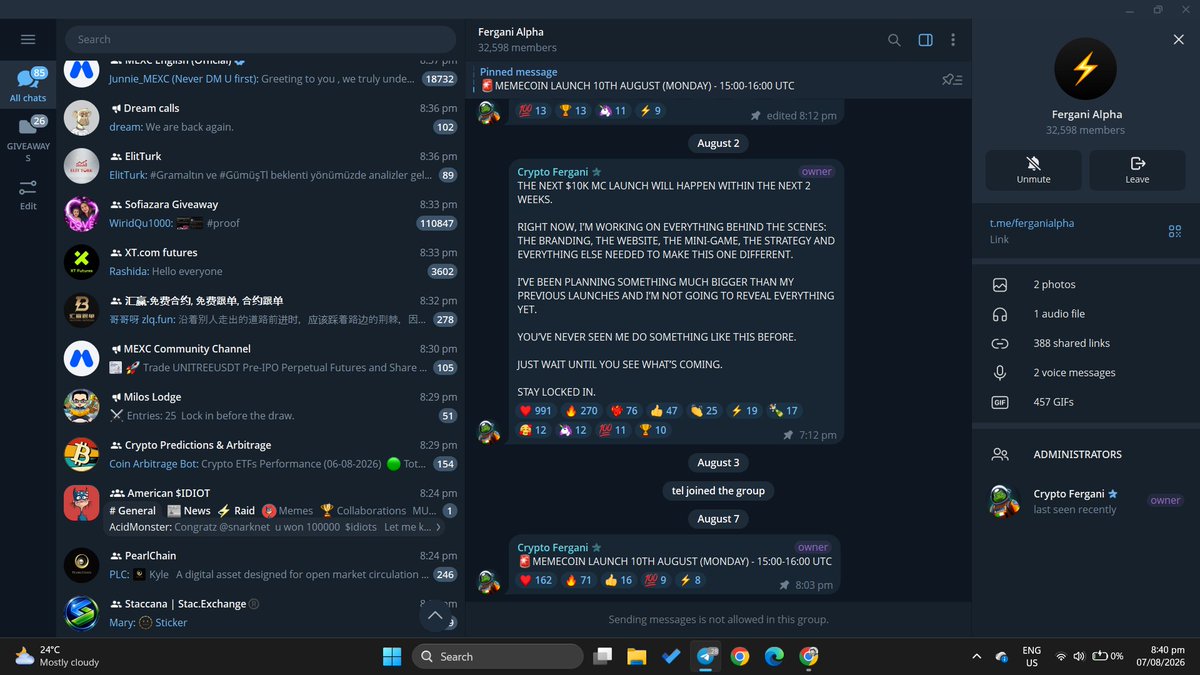This screenshot has height=675, width=1200.
Task: Show hidden system tray icons
Action: pyautogui.click(x=976, y=656)
